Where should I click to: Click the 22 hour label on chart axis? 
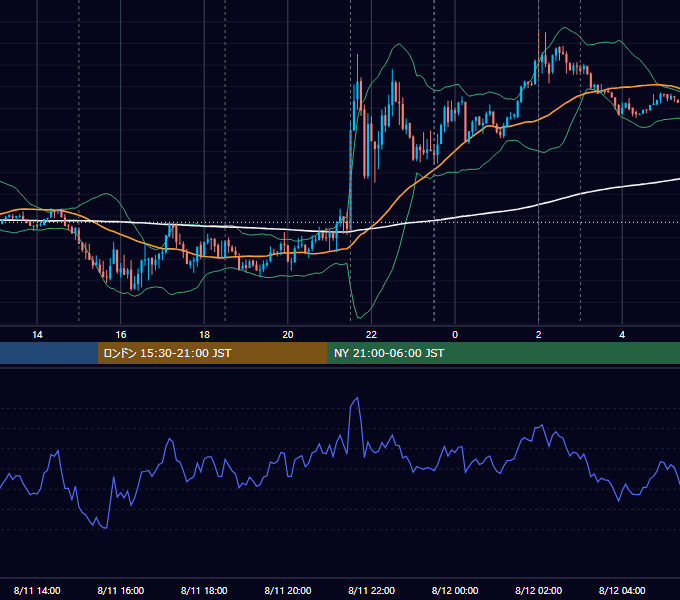[x=371, y=335]
